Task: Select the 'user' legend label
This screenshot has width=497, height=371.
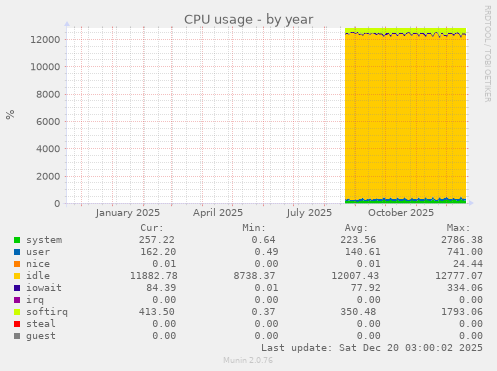Action: [x=38, y=252]
